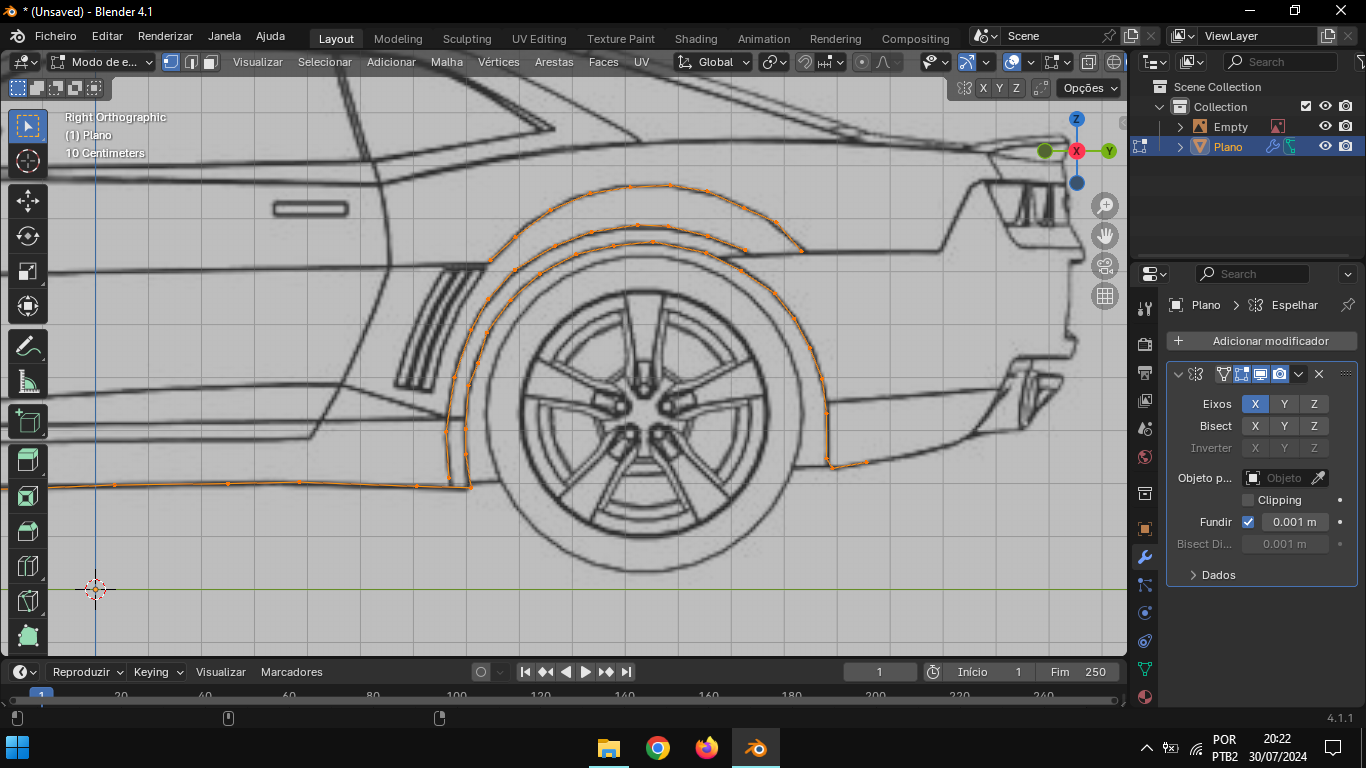Open the Render properties tab
1366x768 pixels.
pos(1145,345)
